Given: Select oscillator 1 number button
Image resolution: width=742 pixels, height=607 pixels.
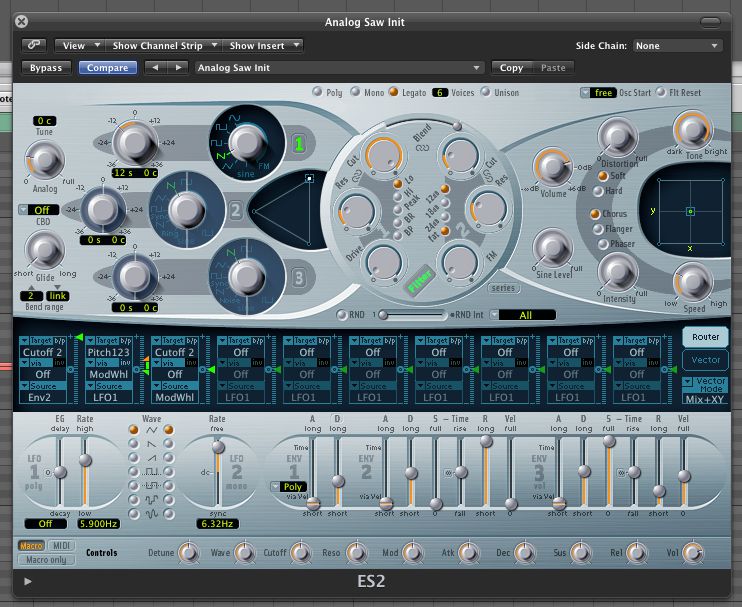Looking at the screenshot, I should click(x=299, y=144).
